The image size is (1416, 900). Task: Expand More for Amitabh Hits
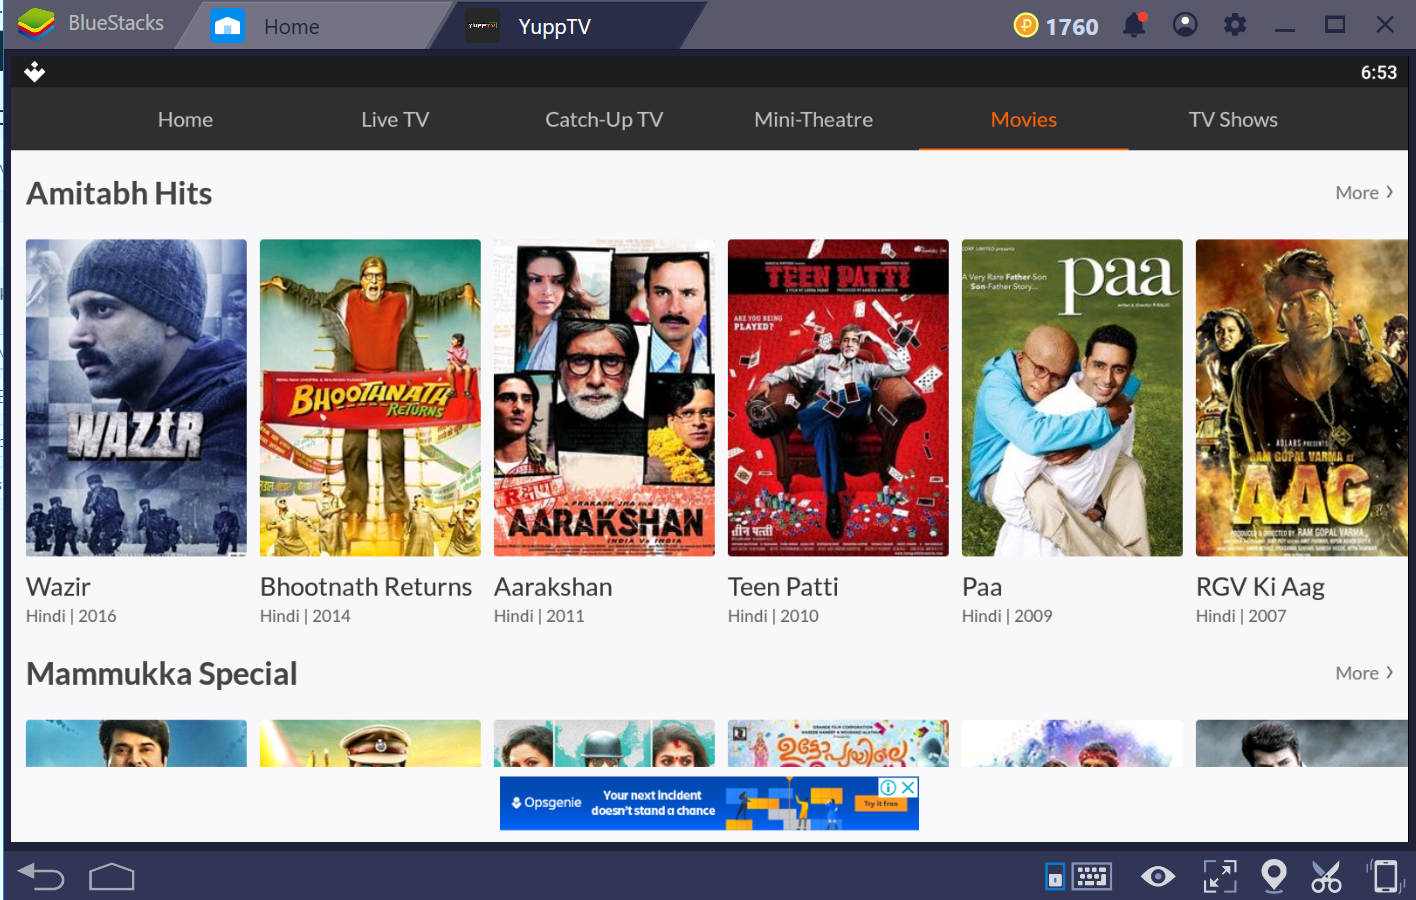click(1364, 193)
